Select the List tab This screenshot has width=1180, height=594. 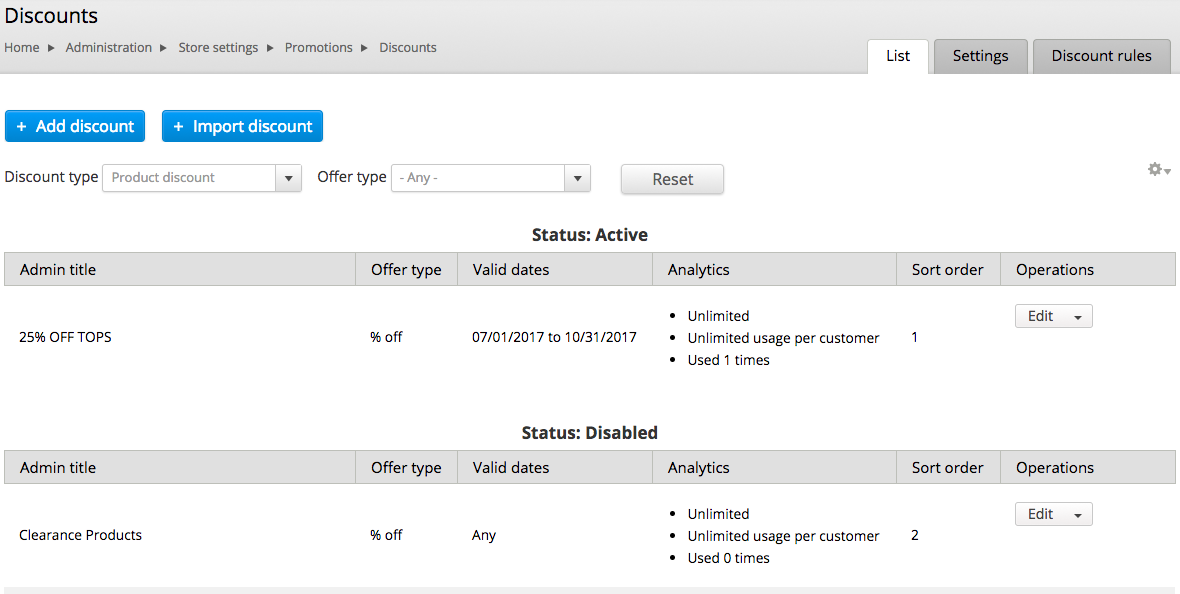(x=897, y=56)
